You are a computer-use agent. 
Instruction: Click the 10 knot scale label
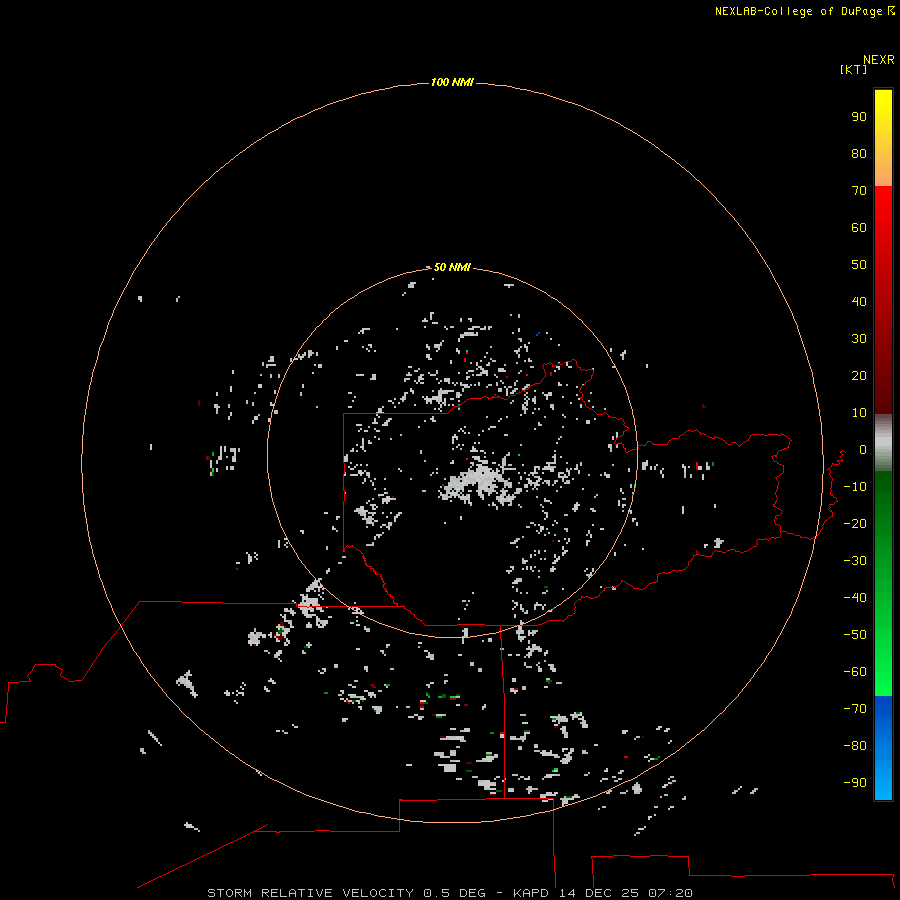point(859,413)
